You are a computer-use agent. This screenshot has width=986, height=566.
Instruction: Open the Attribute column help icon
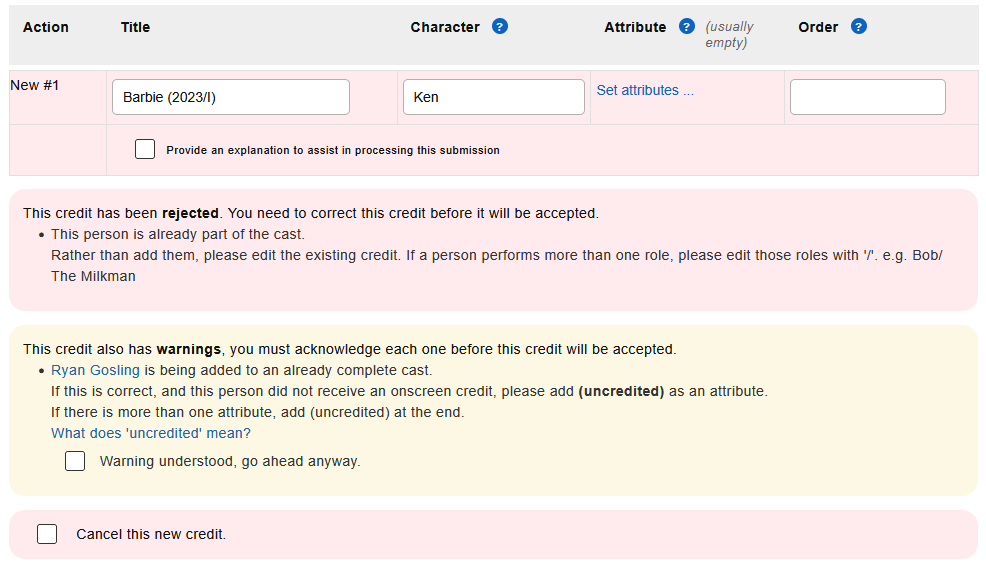(686, 27)
